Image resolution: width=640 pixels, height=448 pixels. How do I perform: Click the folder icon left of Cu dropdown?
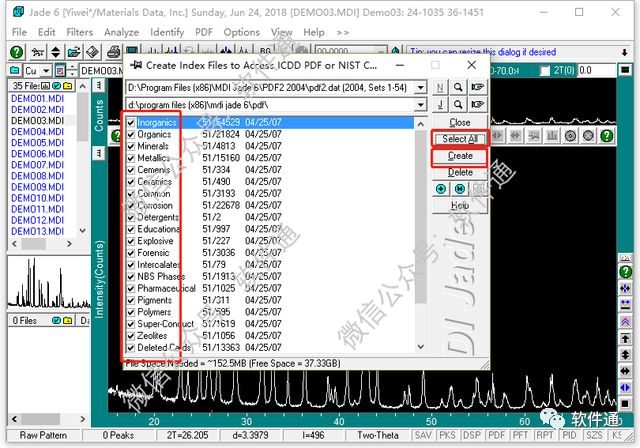pos(15,70)
